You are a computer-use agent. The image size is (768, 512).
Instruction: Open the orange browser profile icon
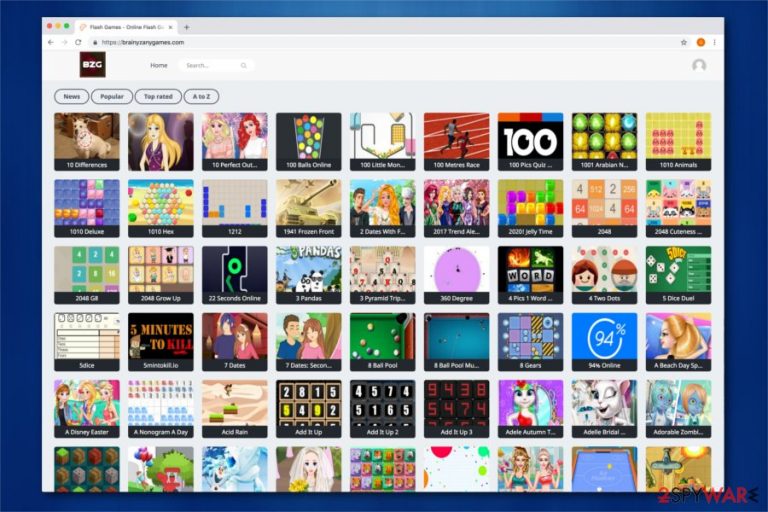pyautogui.click(x=701, y=43)
